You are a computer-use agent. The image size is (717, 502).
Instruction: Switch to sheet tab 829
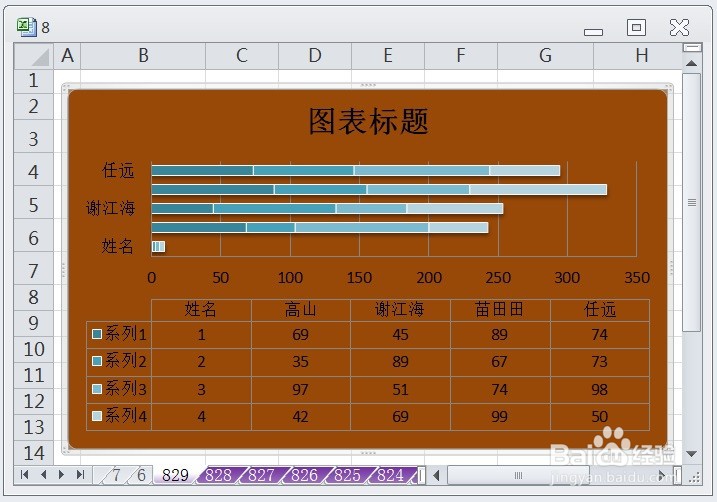[x=176, y=475]
